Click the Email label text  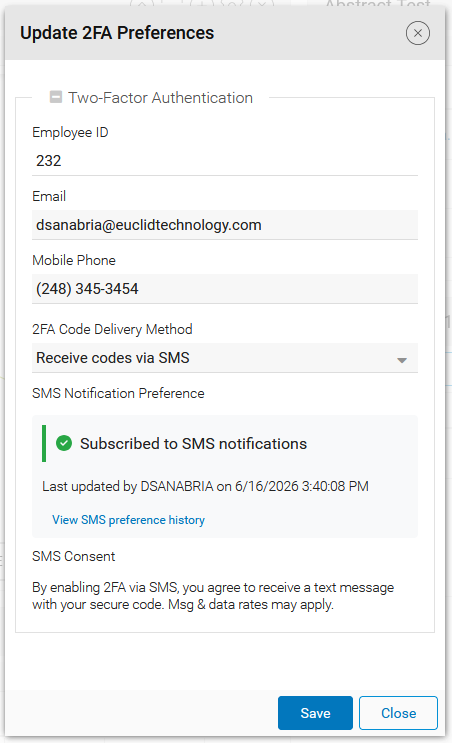pyautogui.click(x=49, y=196)
